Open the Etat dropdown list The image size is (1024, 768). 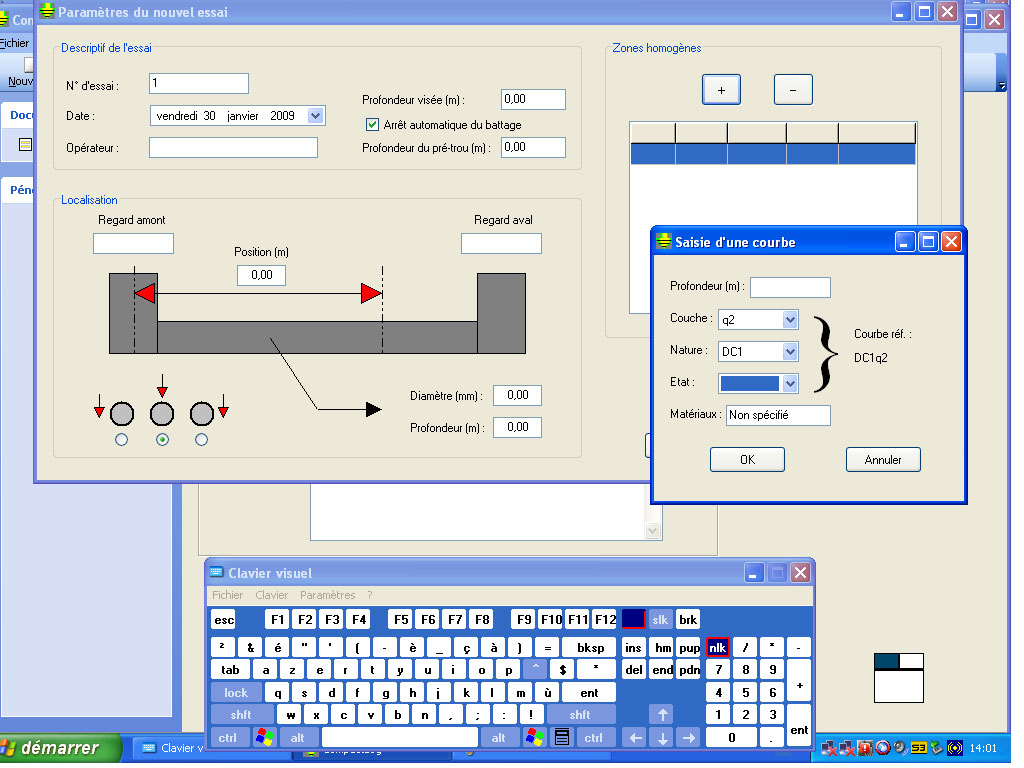click(x=790, y=383)
